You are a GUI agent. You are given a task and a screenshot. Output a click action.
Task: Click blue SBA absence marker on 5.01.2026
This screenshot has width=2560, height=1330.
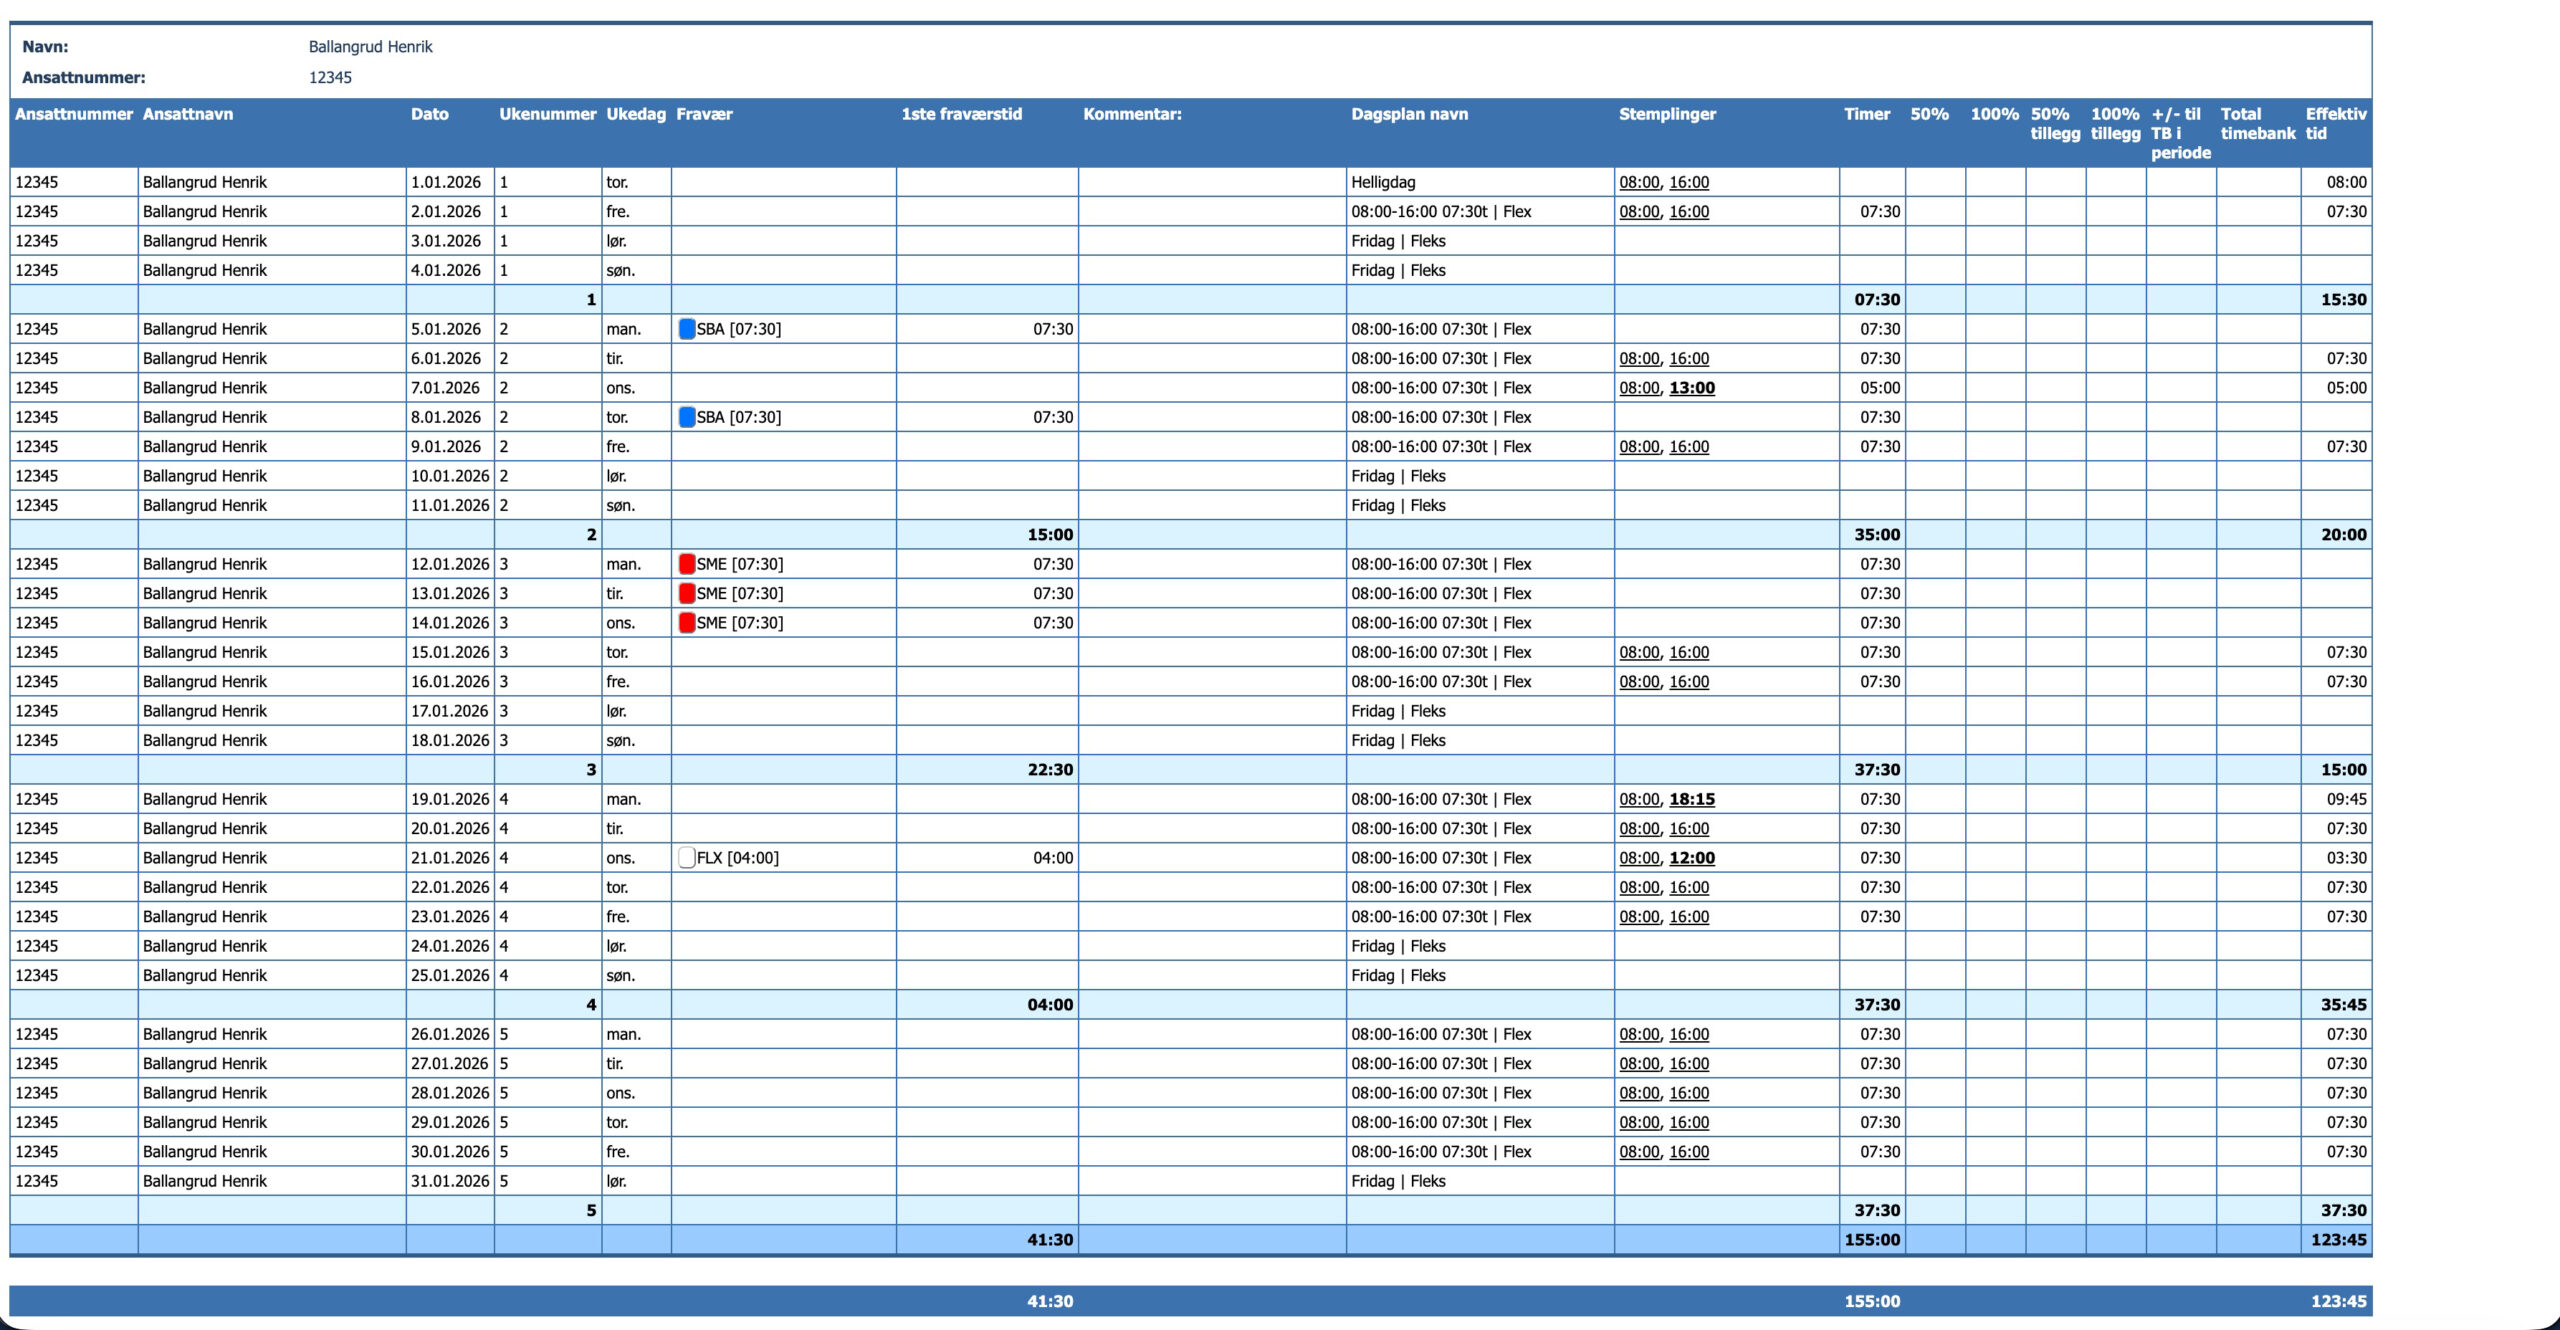[x=686, y=329]
